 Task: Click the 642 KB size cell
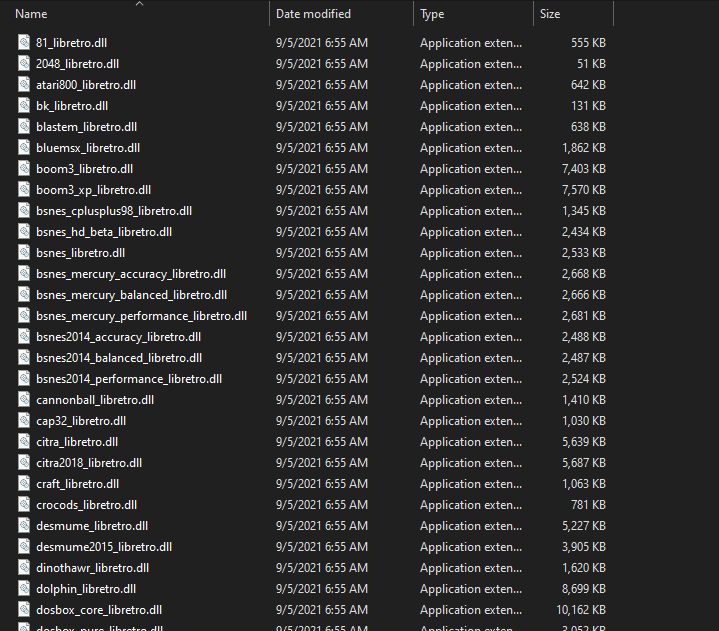588,85
